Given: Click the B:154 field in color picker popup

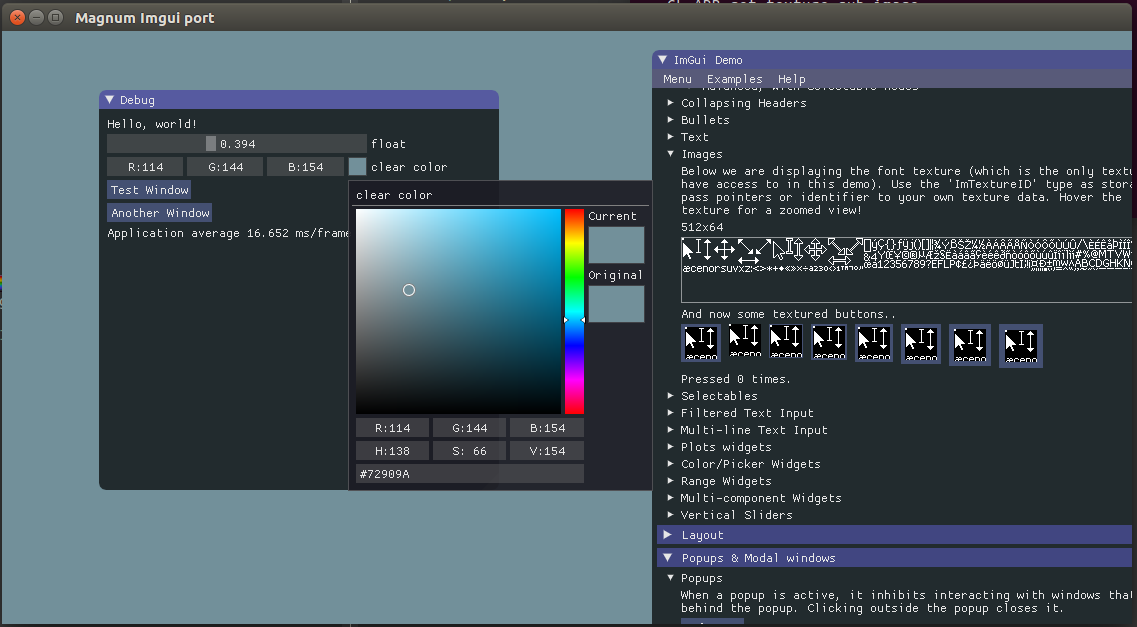Looking at the screenshot, I should pyautogui.click(x=547, y=428).
